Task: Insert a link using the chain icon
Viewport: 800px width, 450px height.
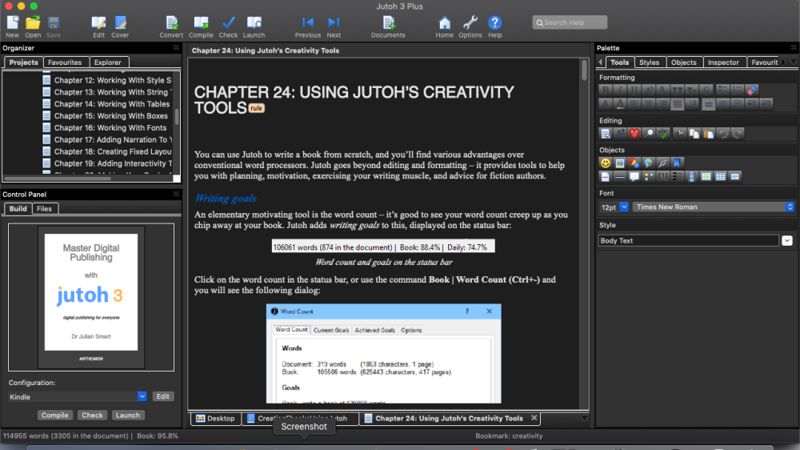Action: [662, 163]
